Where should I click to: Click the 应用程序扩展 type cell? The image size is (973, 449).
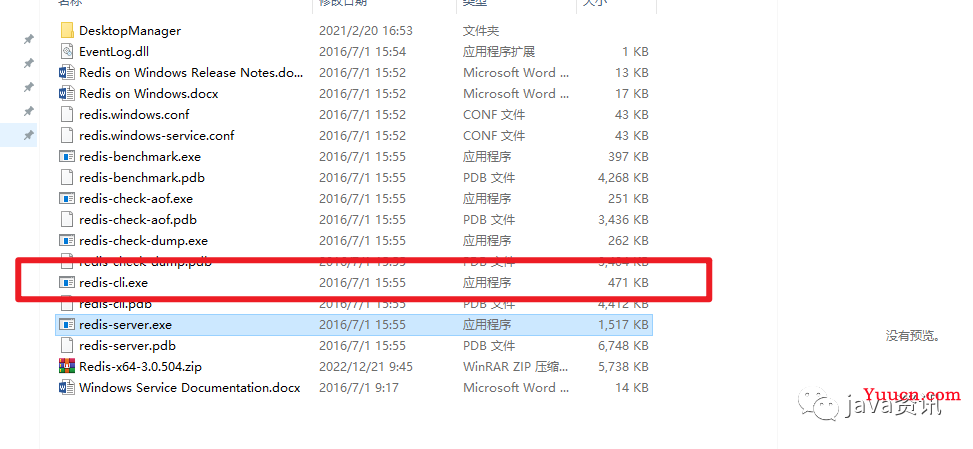pyautogui.click(x=499, y=51)
